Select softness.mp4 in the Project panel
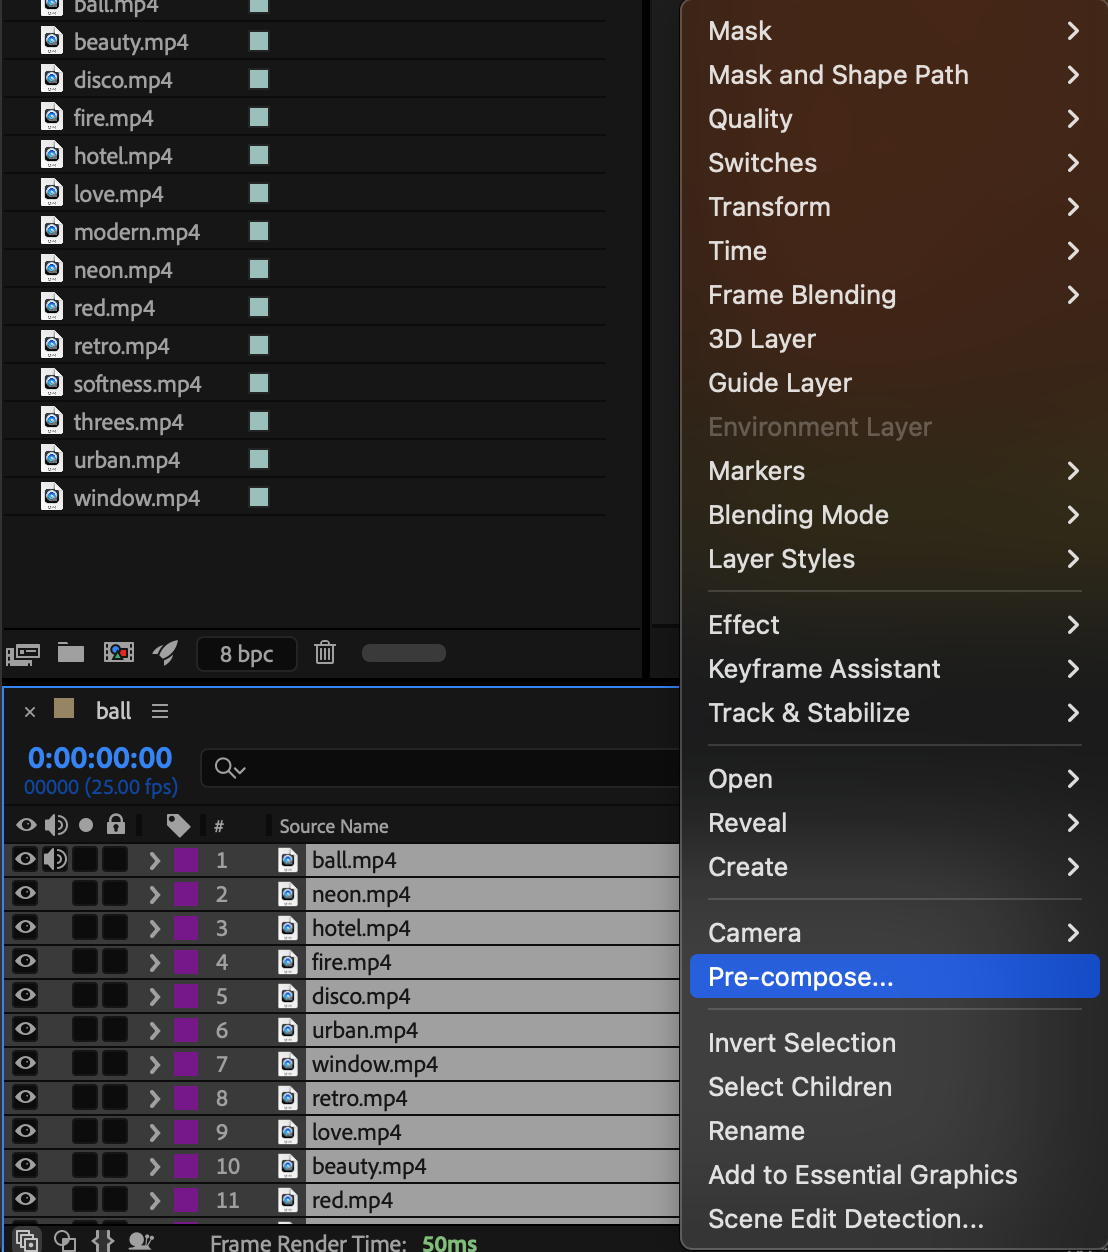Viewport: 1108px width, 1252px height. tap(137, 384)
